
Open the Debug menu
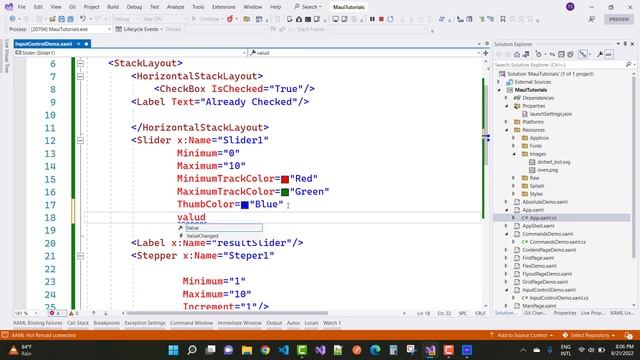pos(134,7)
